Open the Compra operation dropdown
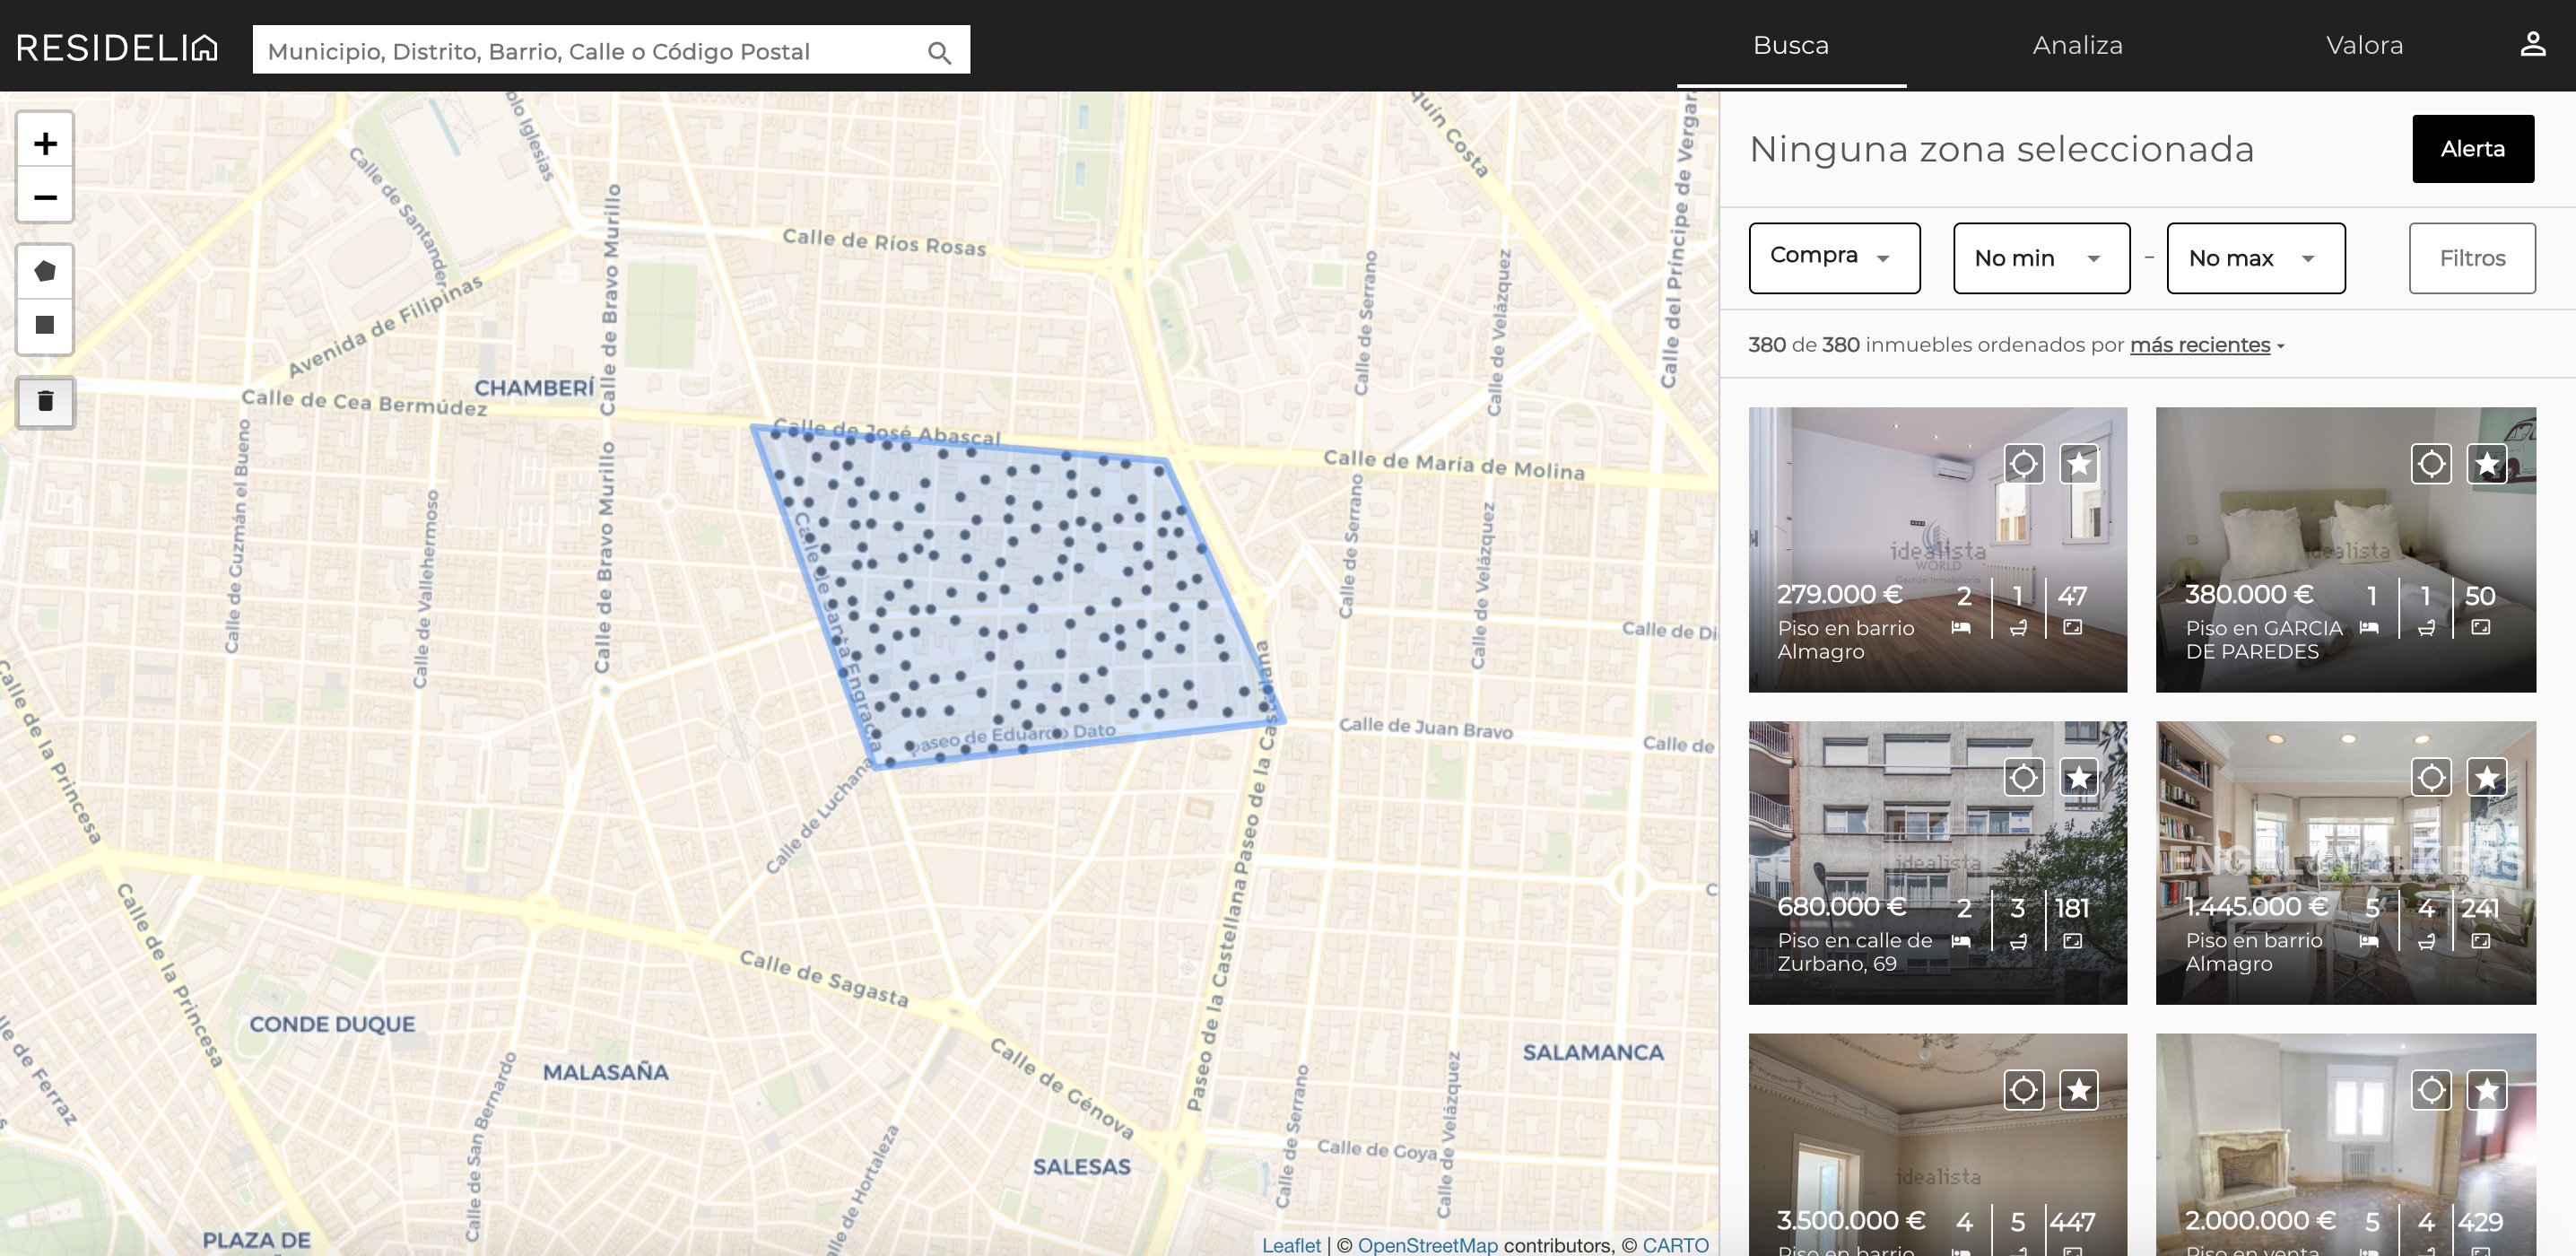Image resolution: width=2576 pixels, height=1256 pixels. pyautogui.click(x=1834, y=258)
